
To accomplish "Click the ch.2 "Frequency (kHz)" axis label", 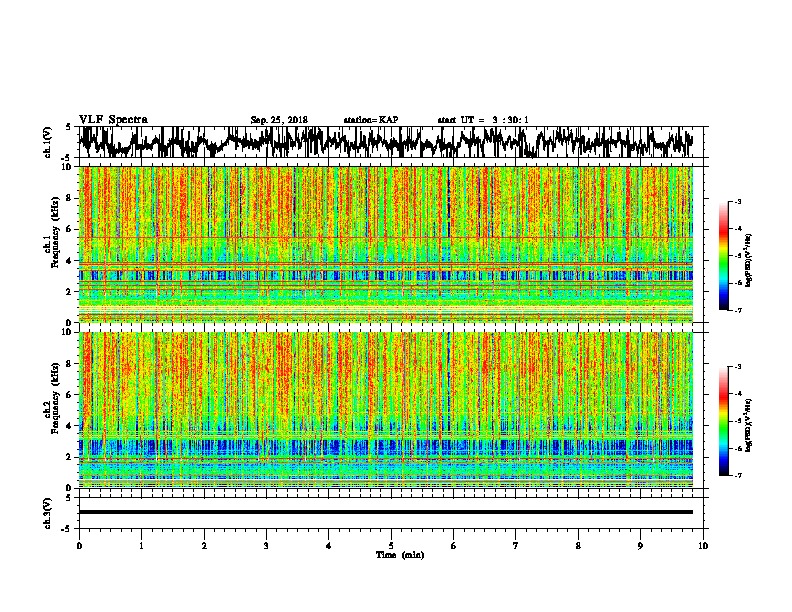I will [55, 398].
